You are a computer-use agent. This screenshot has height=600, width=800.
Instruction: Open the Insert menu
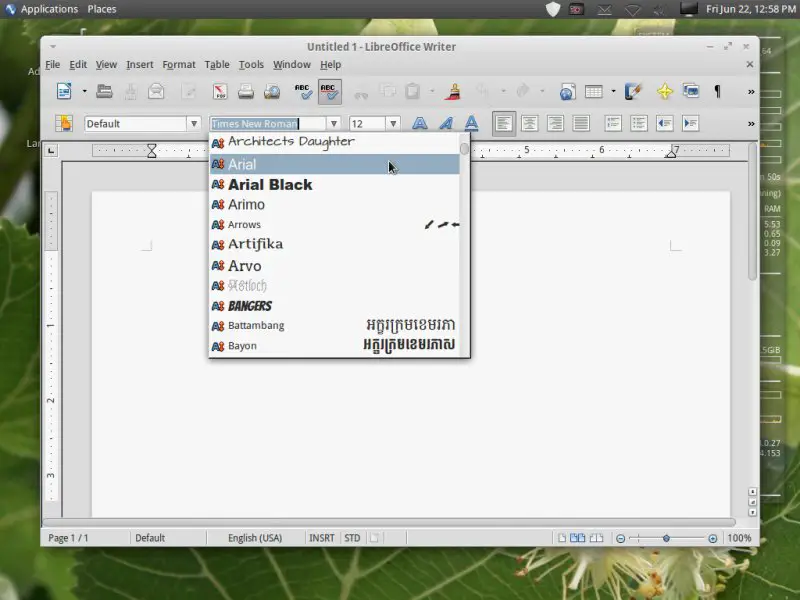tap(140, 65)
